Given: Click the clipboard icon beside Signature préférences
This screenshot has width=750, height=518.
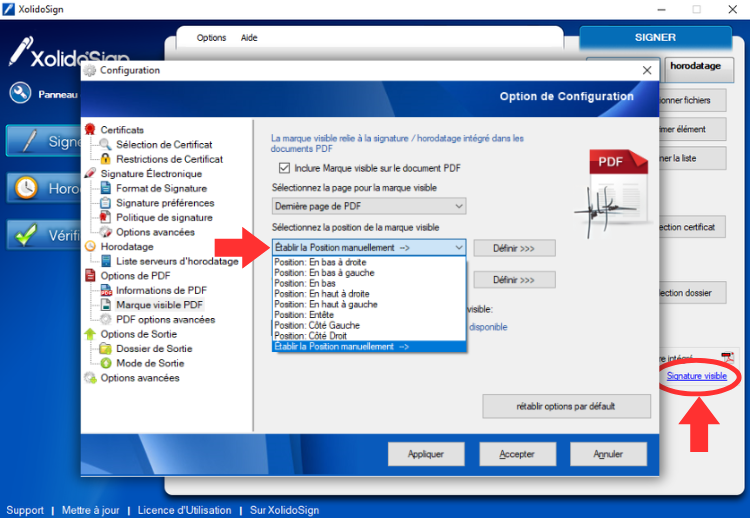Looking at the screenshot, I should [106, 202].
